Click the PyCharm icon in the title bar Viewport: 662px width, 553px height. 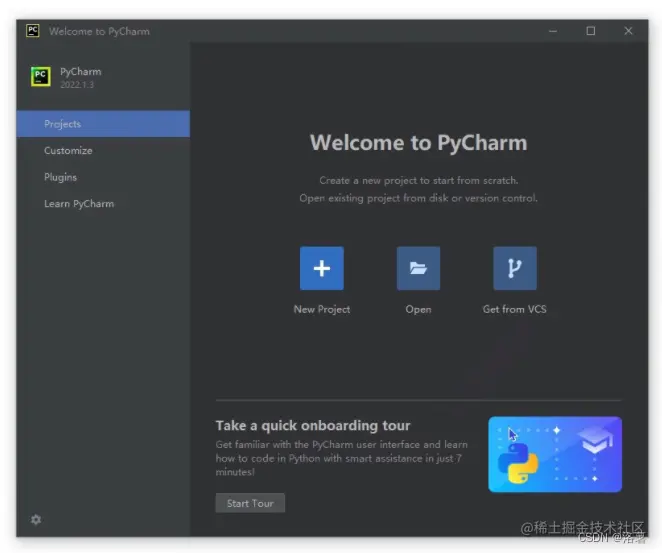pyautogui.click(x=33, y=31)
